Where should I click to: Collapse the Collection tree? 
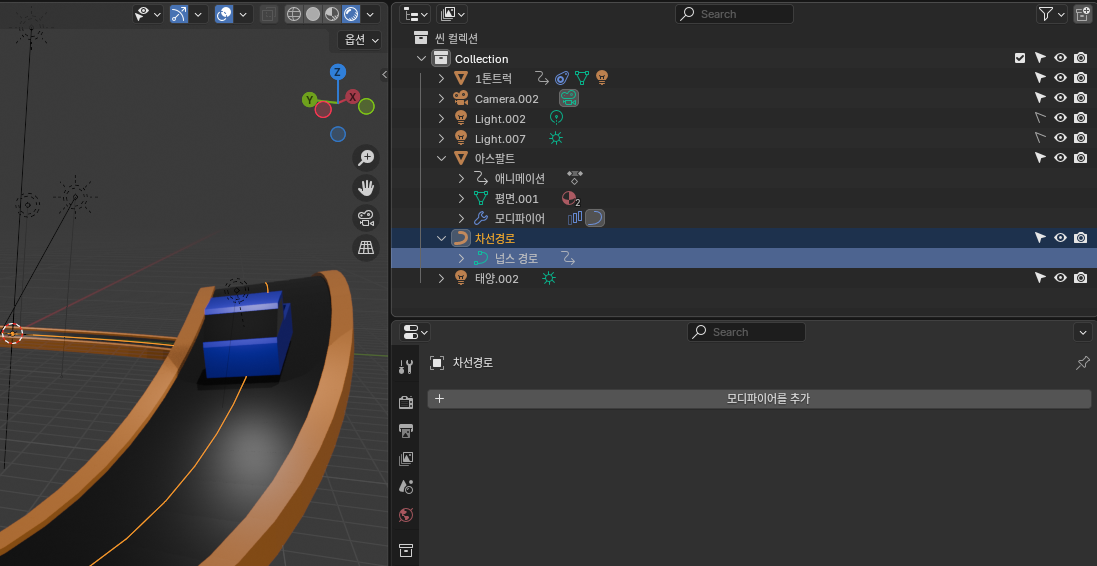coord(421,59)
